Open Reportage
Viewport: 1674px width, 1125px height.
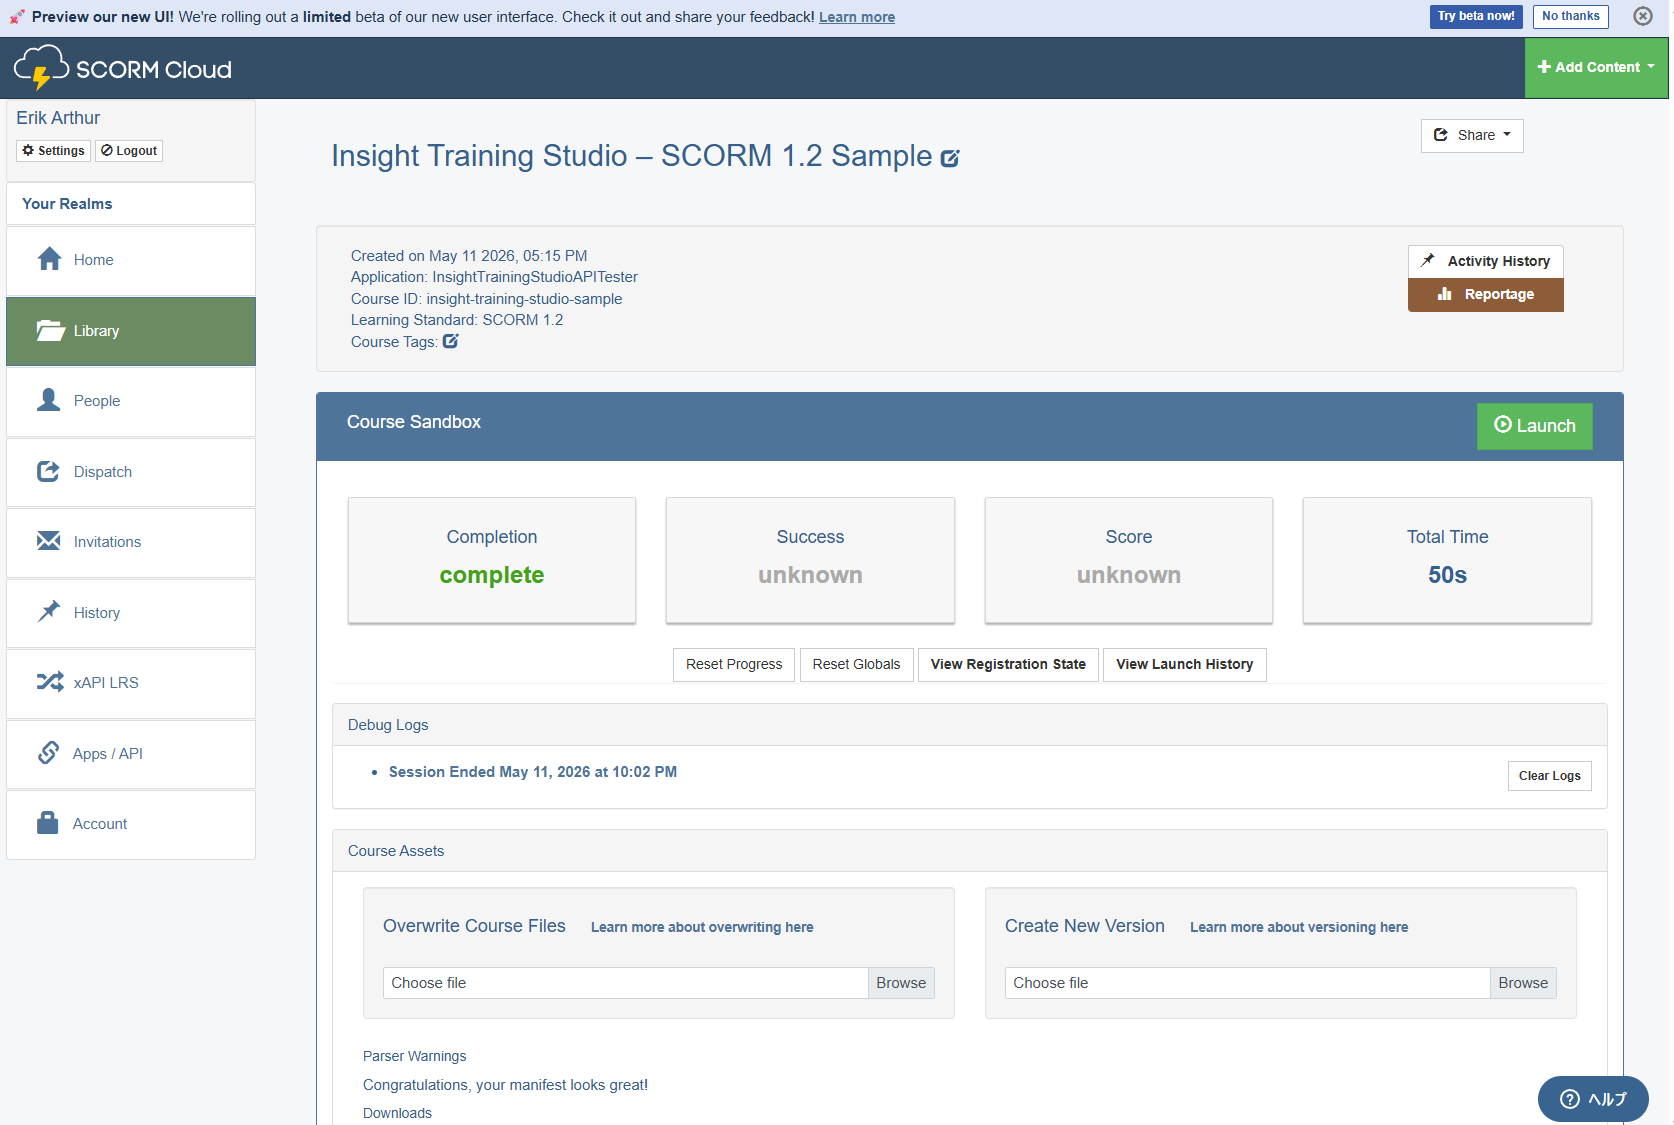[1486, 294]
